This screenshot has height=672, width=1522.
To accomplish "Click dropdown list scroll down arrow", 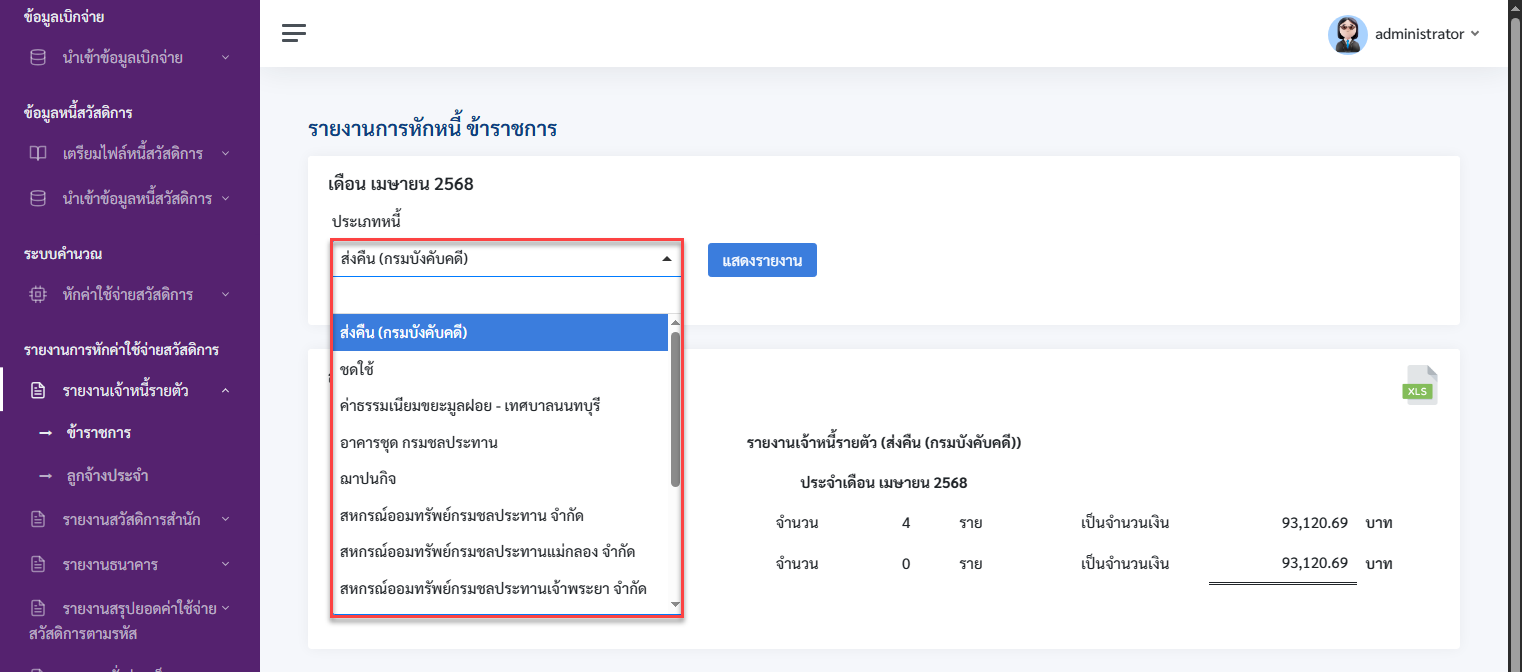I will pos(675,604).
